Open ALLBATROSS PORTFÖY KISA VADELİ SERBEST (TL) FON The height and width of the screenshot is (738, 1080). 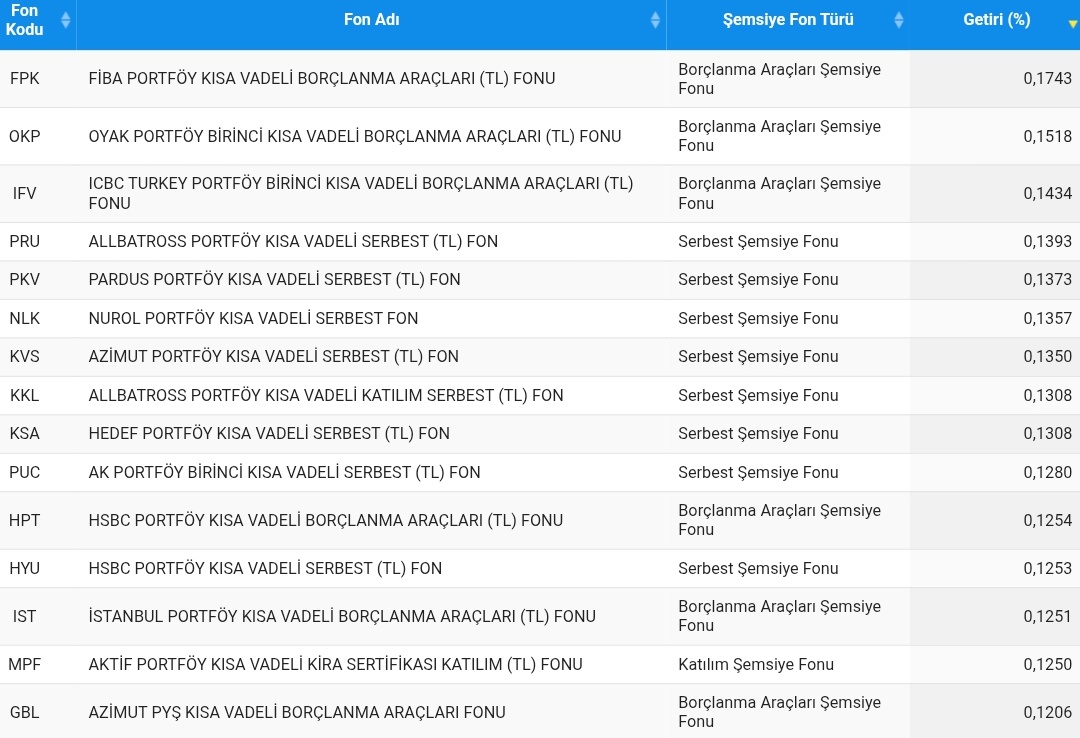293,242
